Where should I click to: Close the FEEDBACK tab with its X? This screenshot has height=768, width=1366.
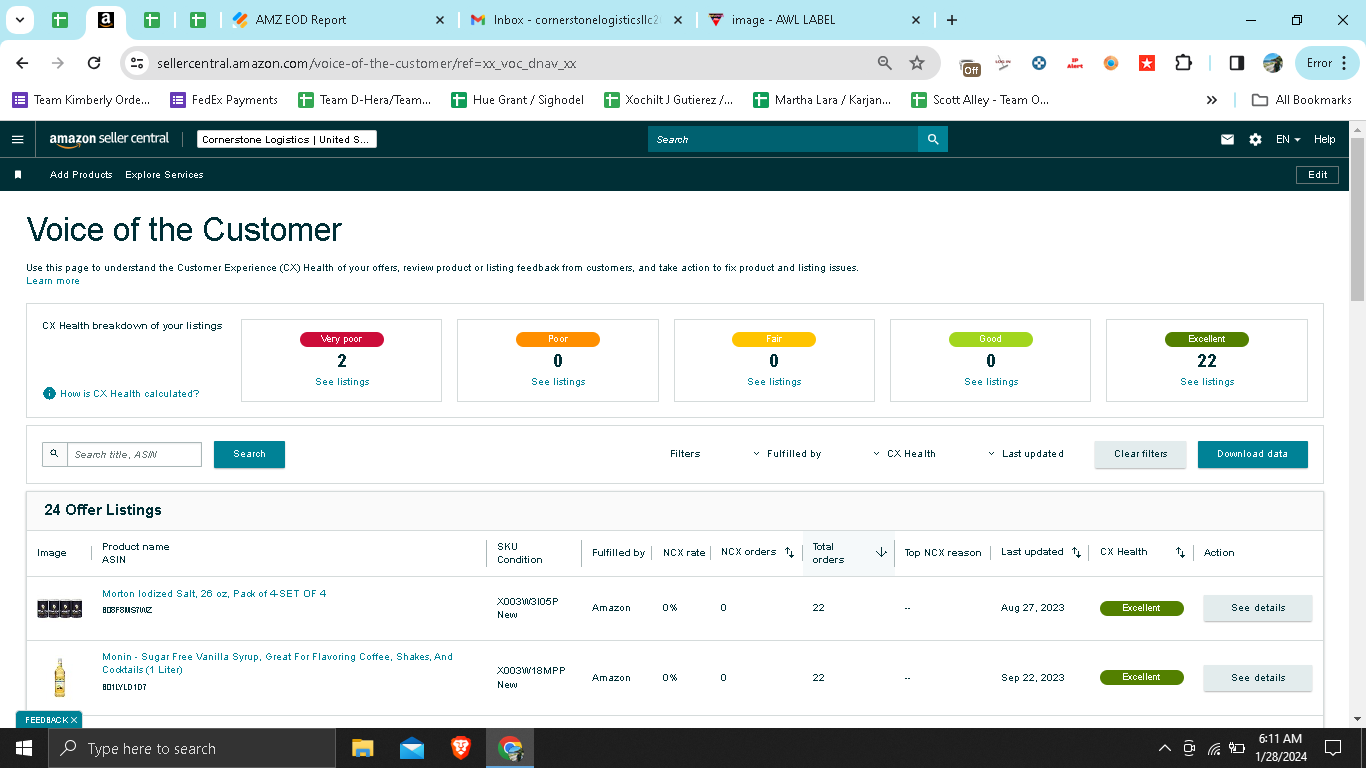click(73, 720)
